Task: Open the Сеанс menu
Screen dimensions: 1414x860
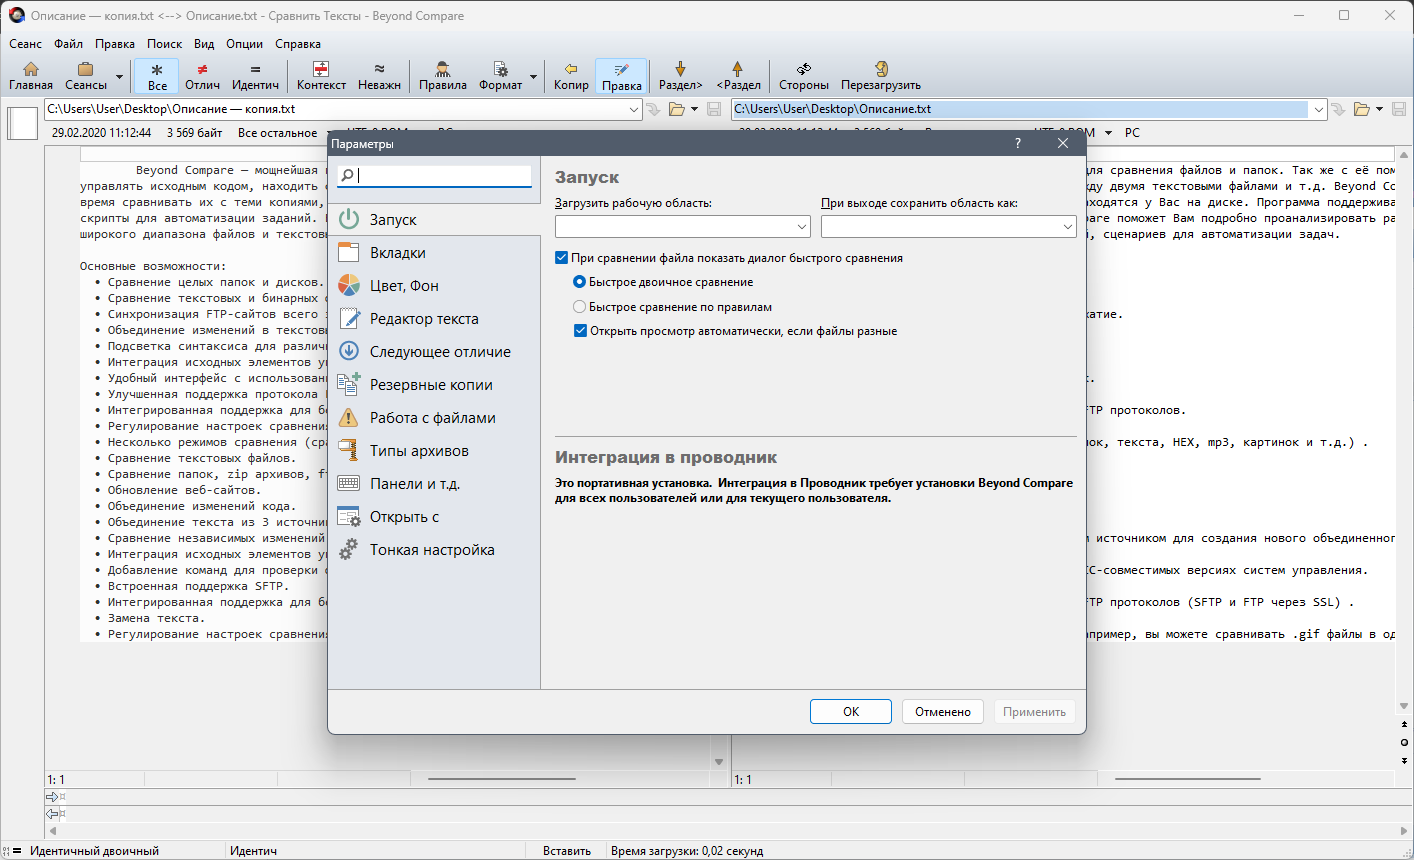Action: pos(26,44)
